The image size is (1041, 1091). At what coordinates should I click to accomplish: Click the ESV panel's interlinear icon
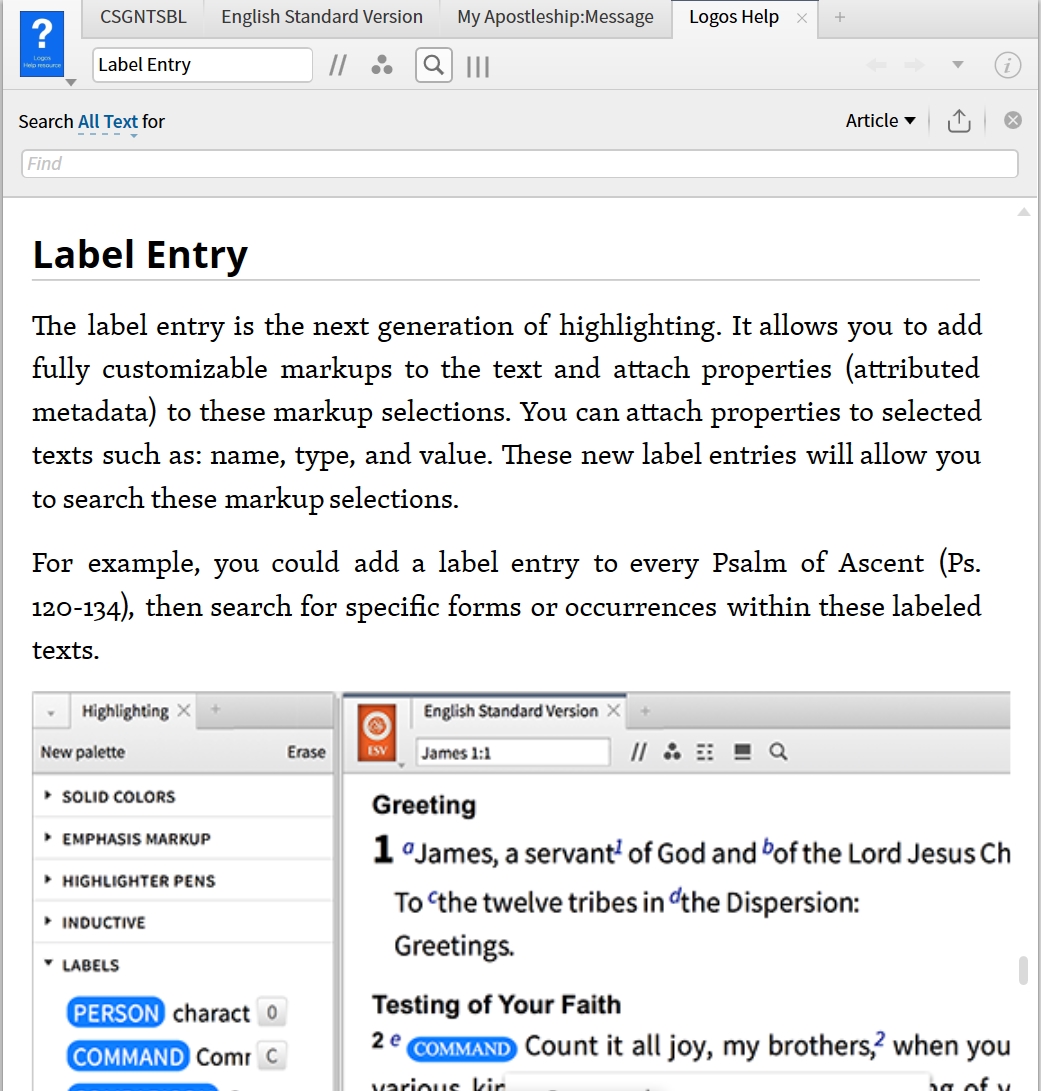pos(705,752)
